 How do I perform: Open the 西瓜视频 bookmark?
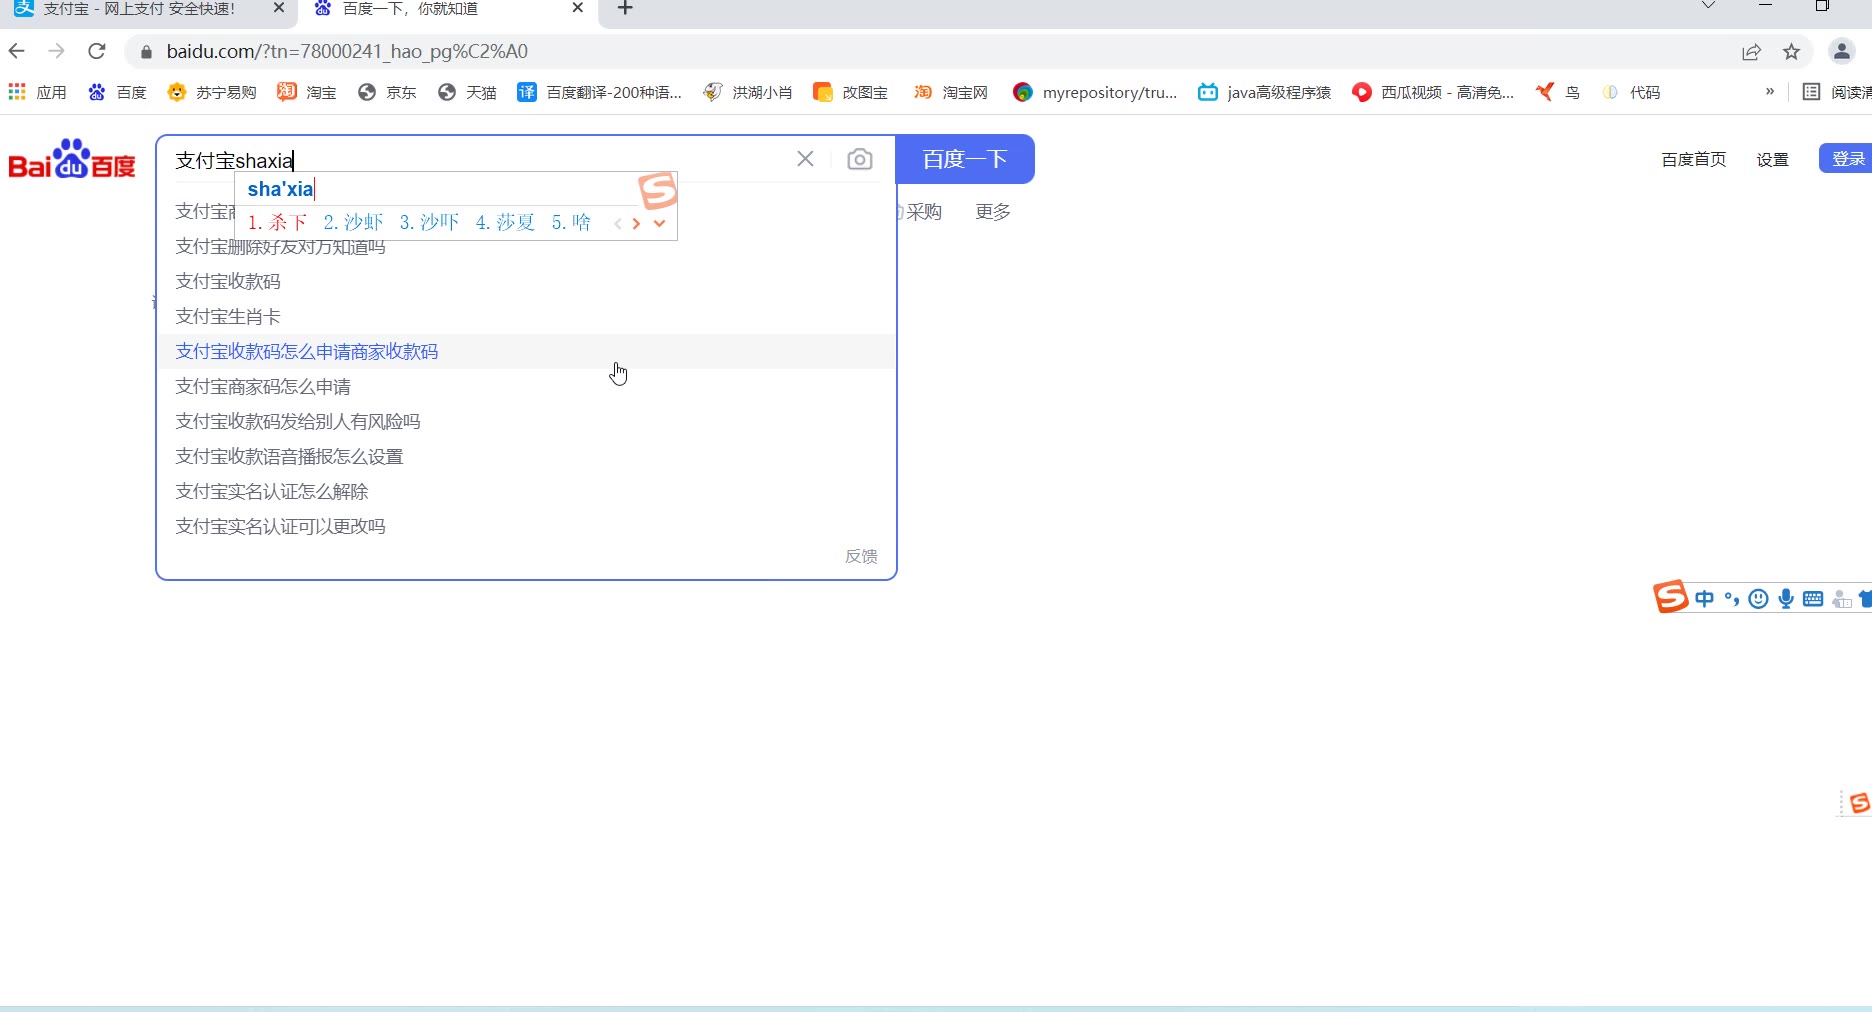click(x=1433, y=92)
